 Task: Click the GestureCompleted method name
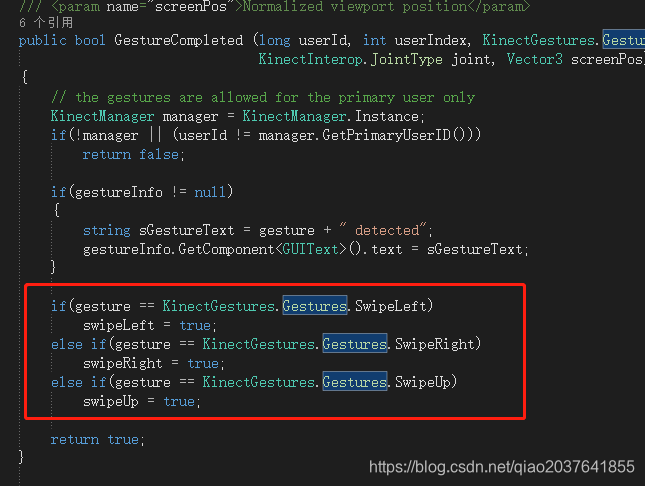[x=179, y=40]
